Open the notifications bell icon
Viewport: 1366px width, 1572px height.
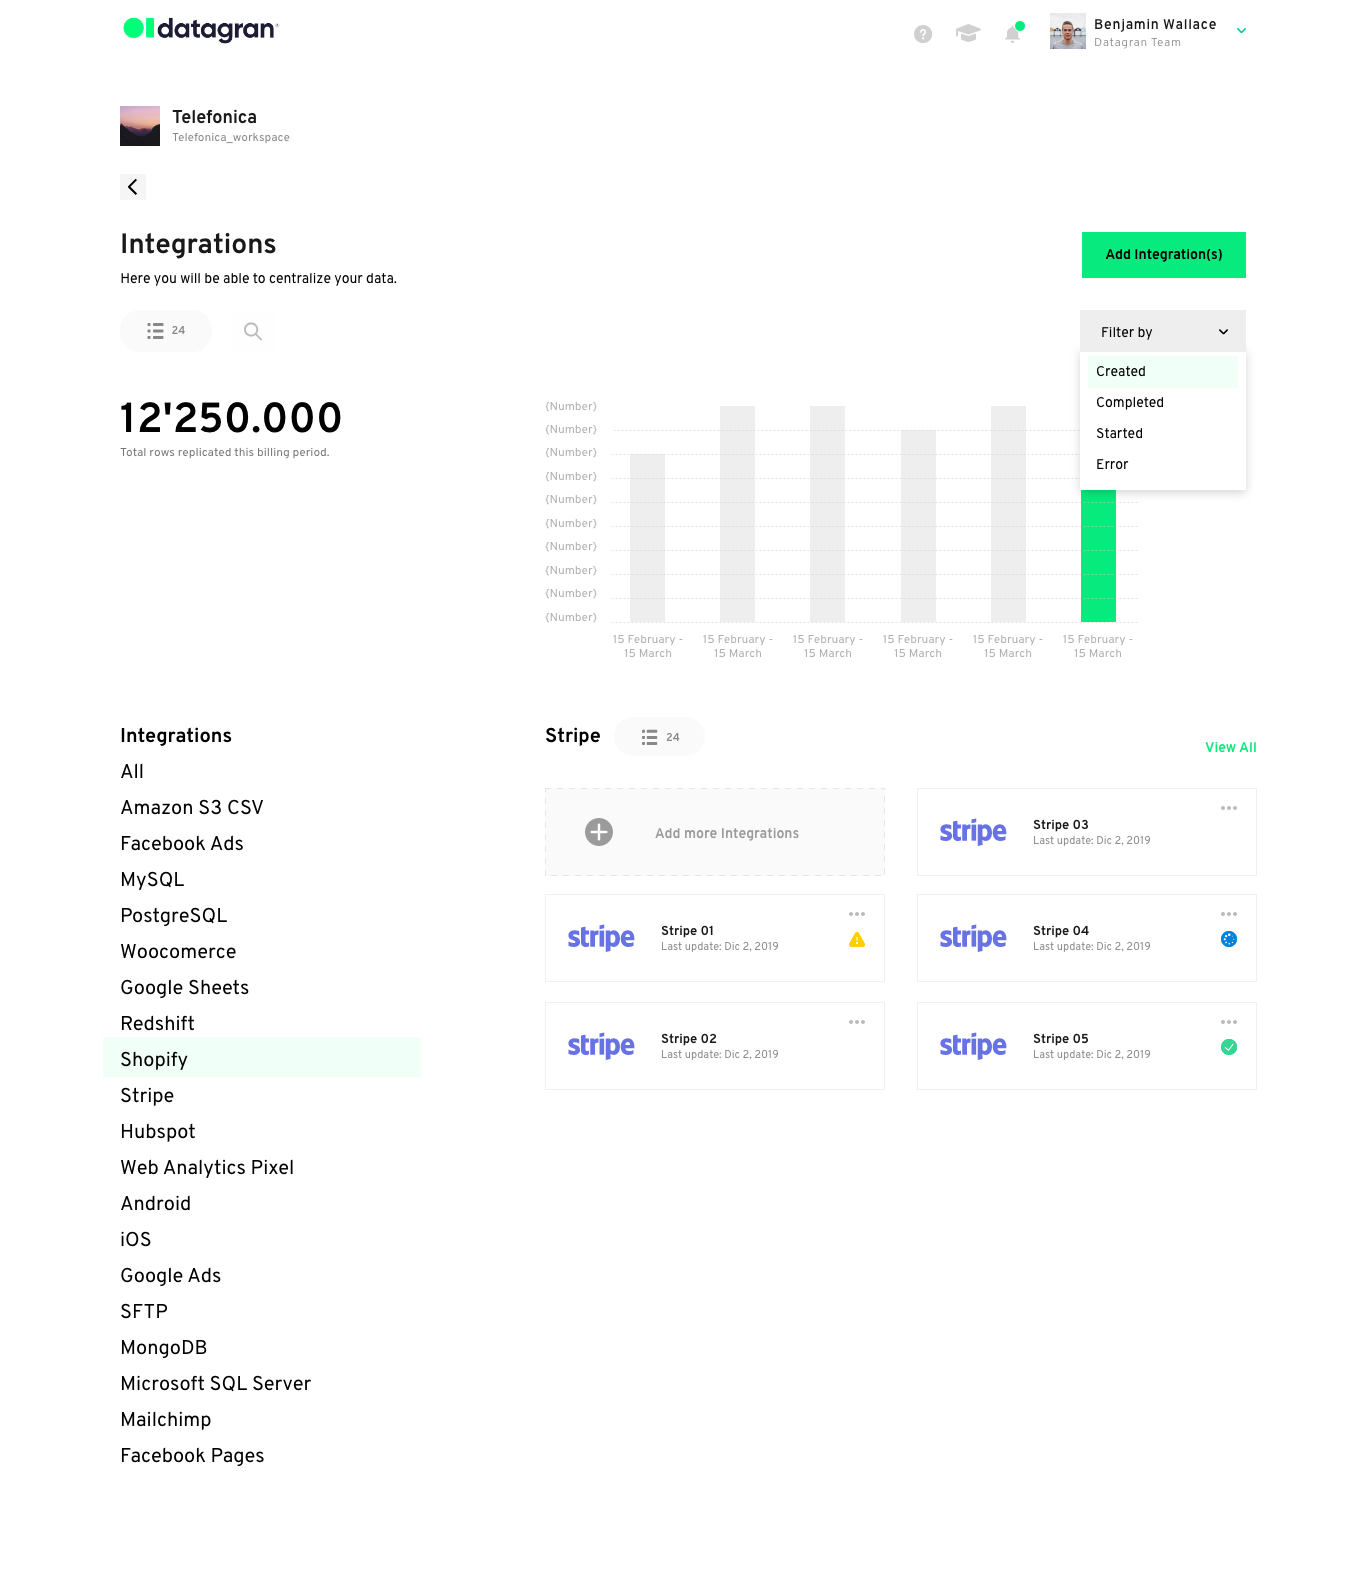[x=1013, y=34]
